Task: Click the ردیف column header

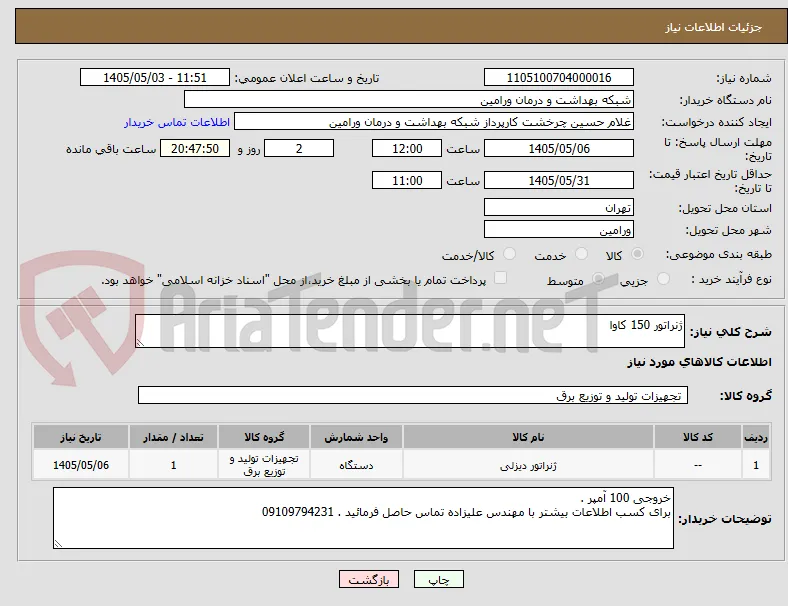Action: pyautogui.click(x=756, y=437)
